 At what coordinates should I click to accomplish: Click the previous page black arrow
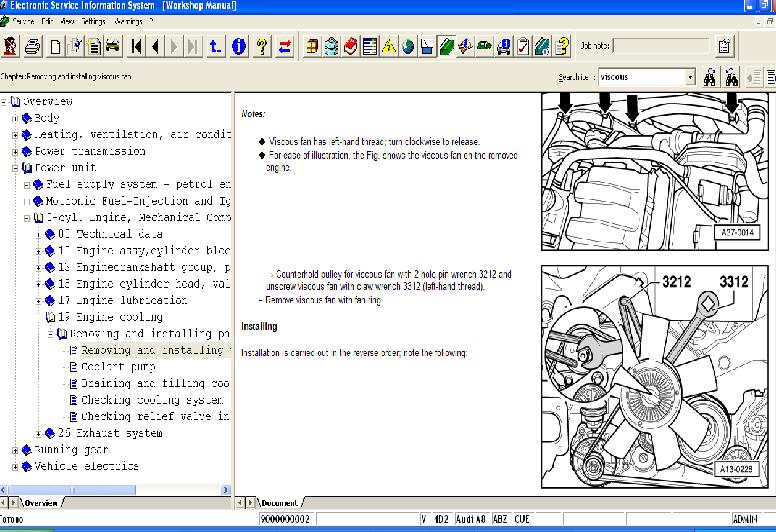pyautogui.click(x=156, y=46)
